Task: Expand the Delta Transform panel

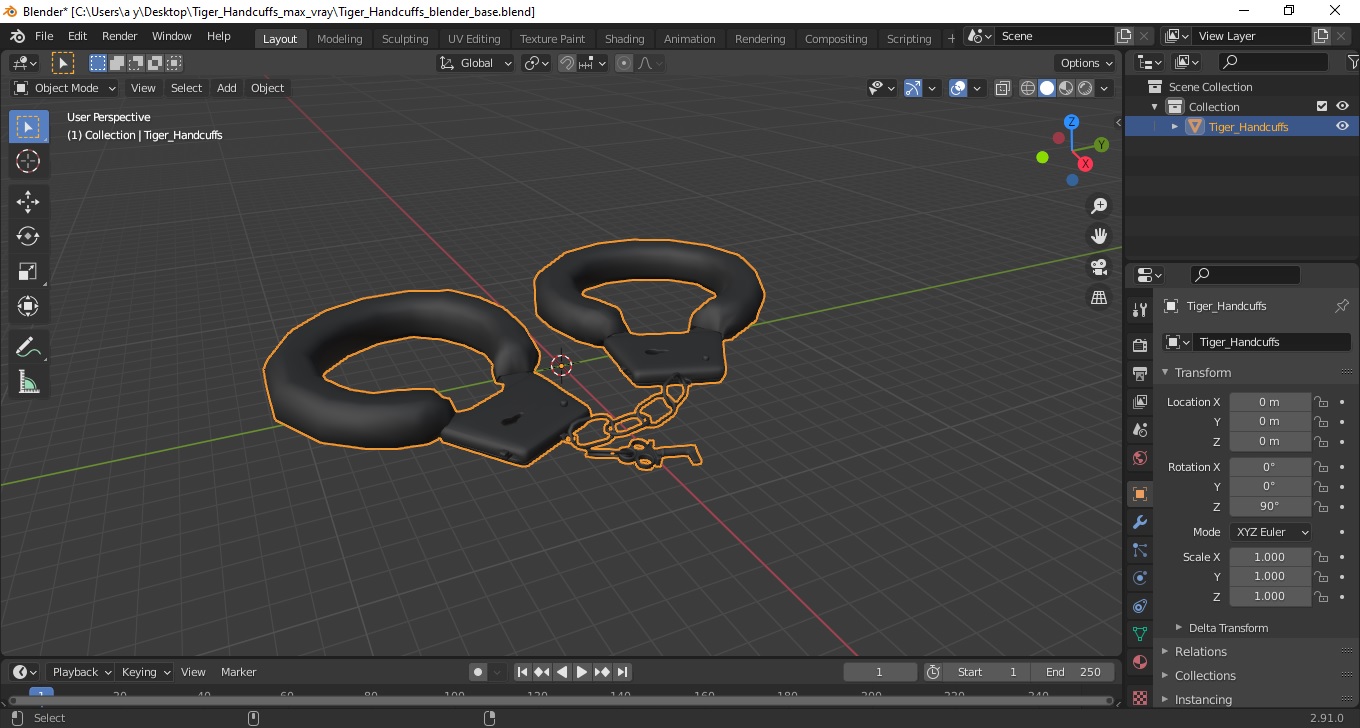Action: [1228, 628]
